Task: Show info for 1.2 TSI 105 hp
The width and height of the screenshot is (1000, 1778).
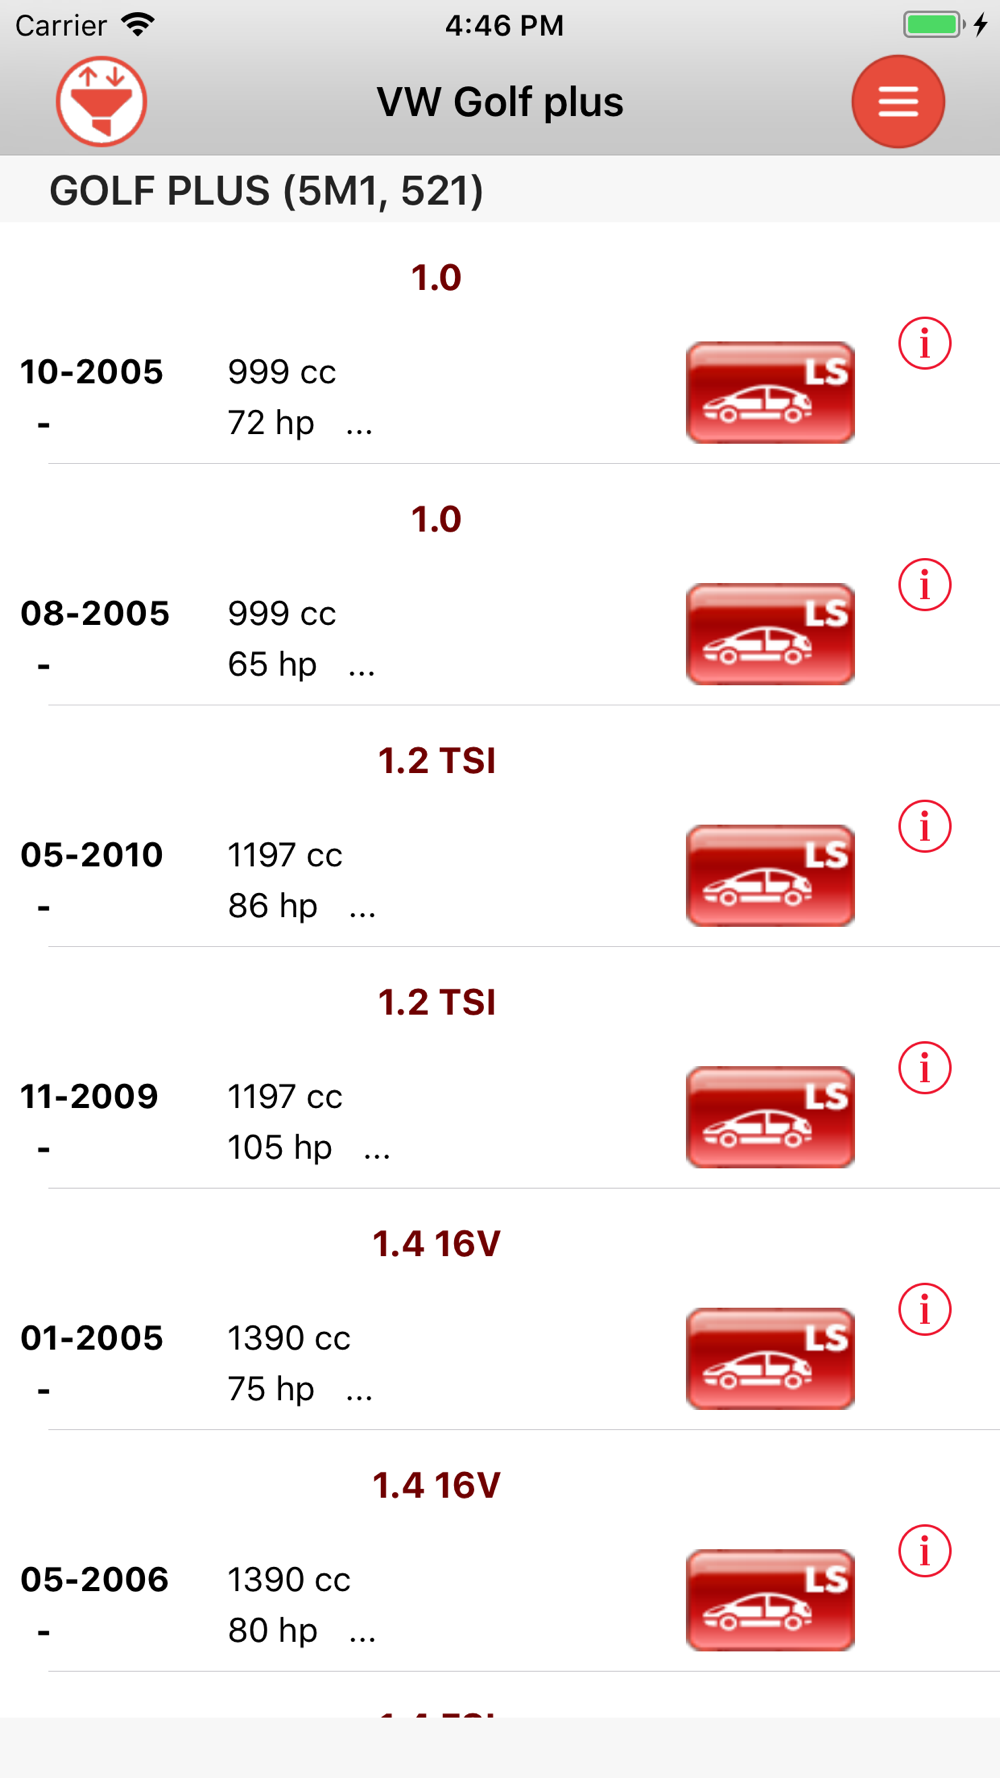Action: click(x=924, y=1068)
